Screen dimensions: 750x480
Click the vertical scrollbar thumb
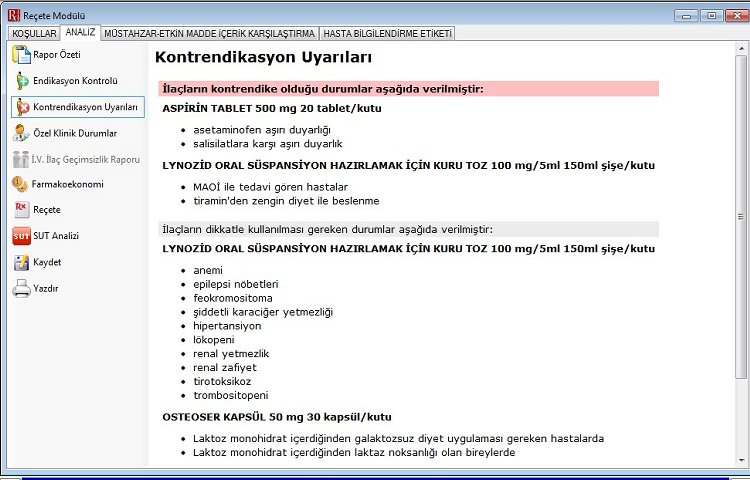tap(741, 217)
